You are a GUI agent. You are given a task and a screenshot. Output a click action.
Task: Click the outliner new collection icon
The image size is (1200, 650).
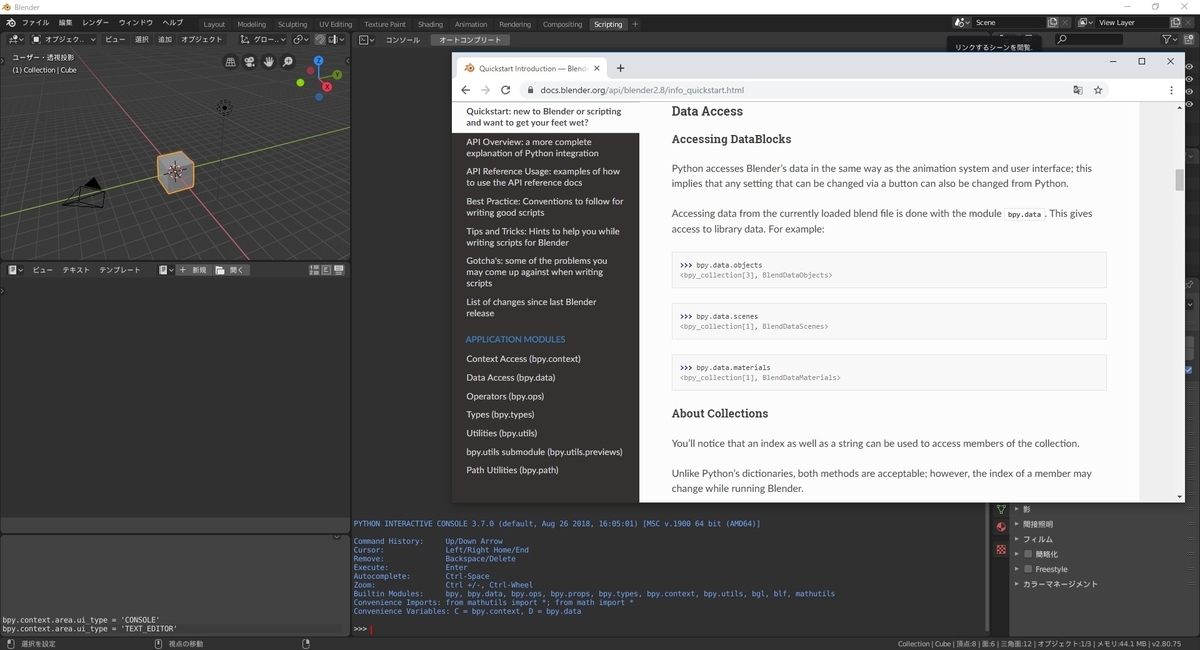tap(1190, 39)
